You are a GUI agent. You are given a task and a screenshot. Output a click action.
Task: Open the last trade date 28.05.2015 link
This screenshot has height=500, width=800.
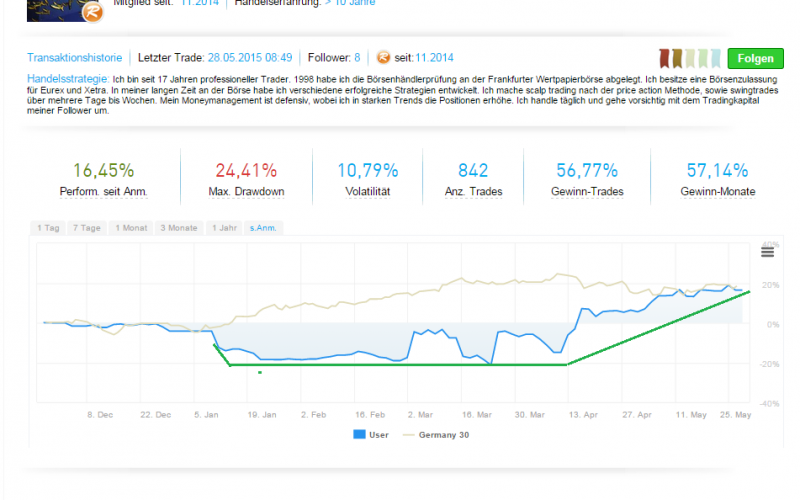tap(251, 57)
